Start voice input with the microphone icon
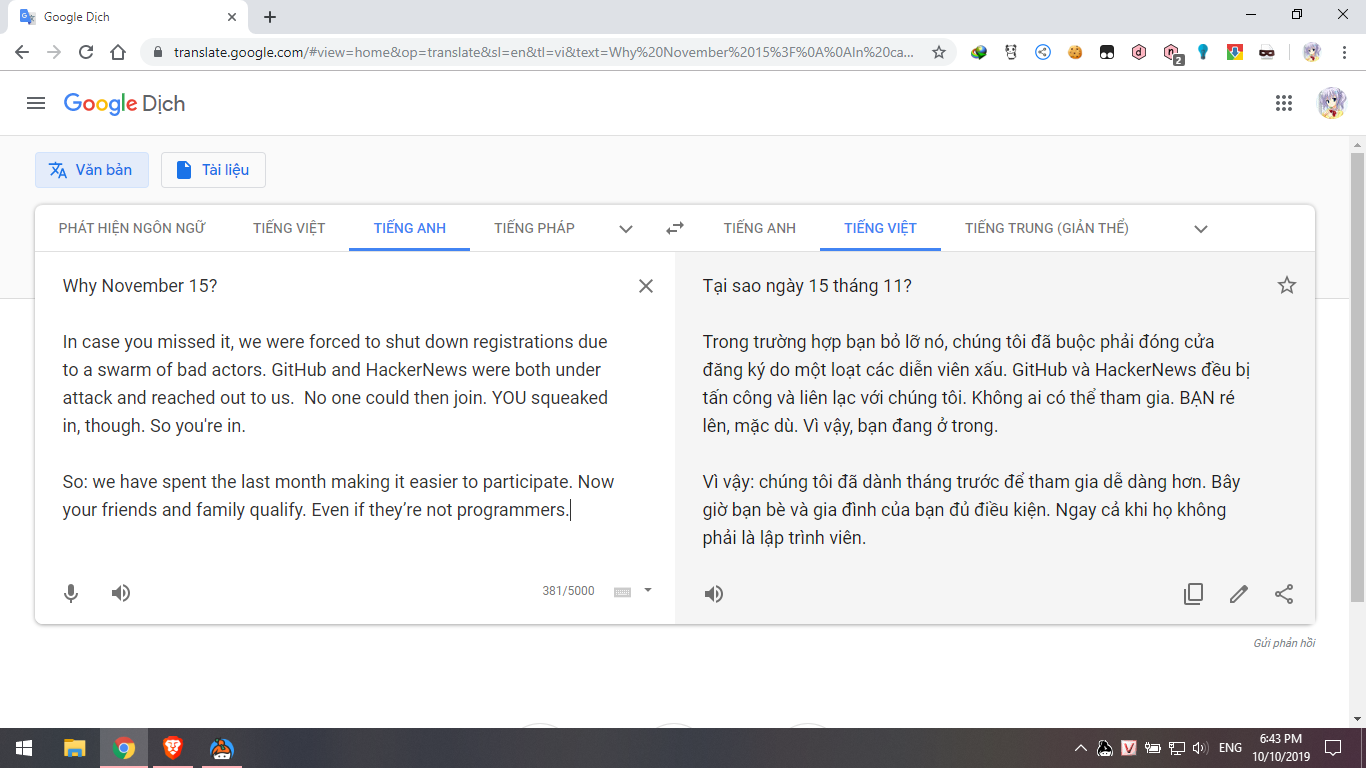The width and height of the screenshot is (1366, 768). click(x=71, y=593)
